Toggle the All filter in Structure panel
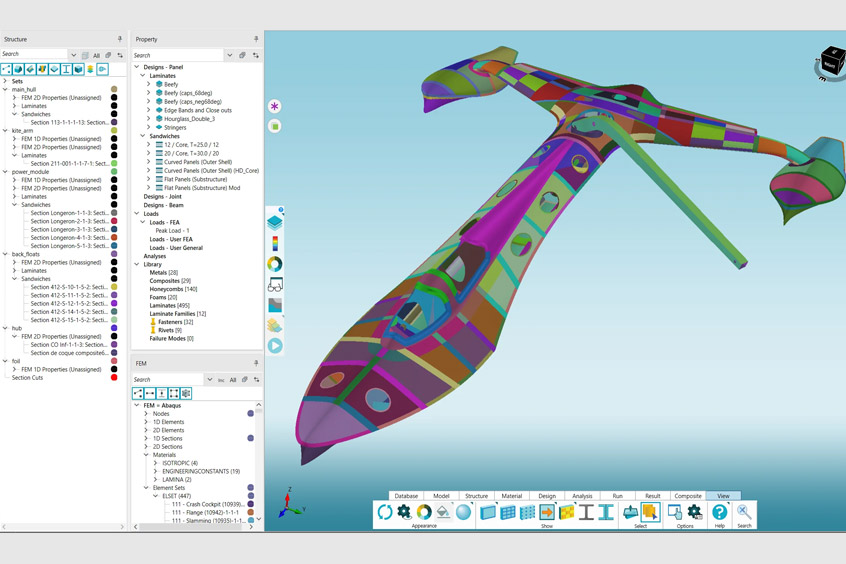 [x=96, y=55]
